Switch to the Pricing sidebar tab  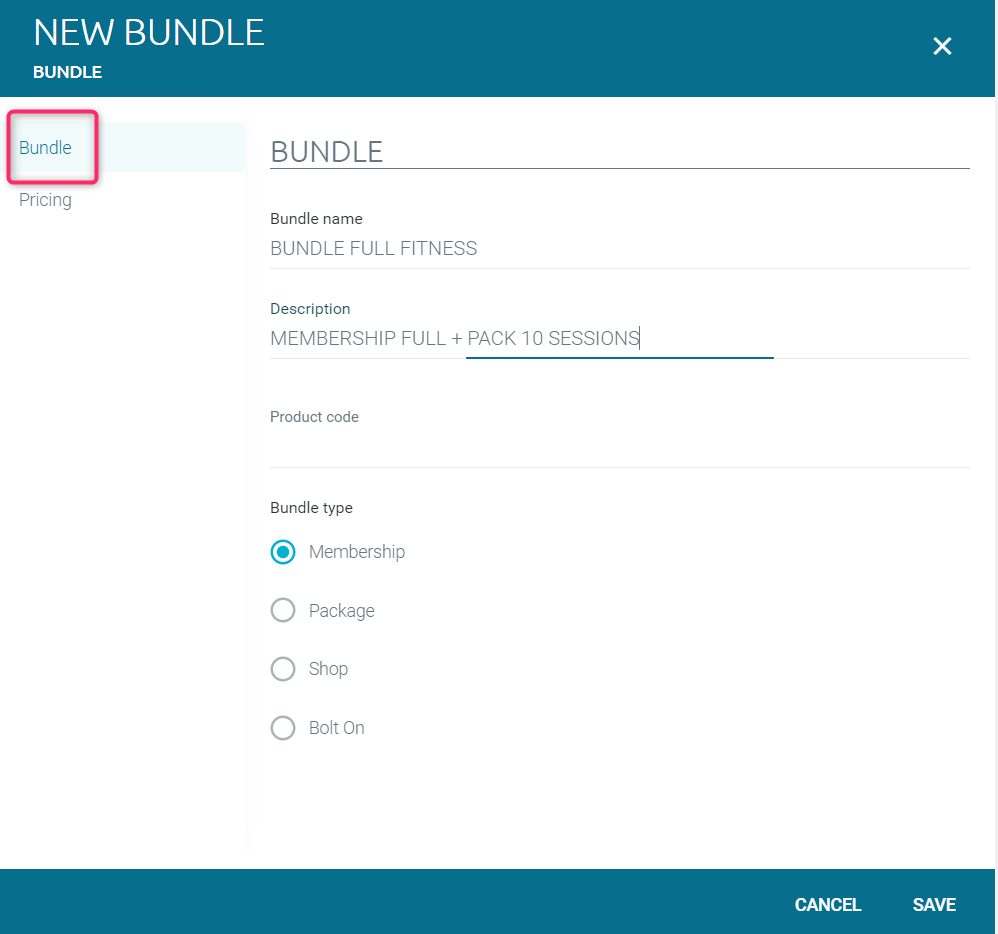[x=45, y=200]
